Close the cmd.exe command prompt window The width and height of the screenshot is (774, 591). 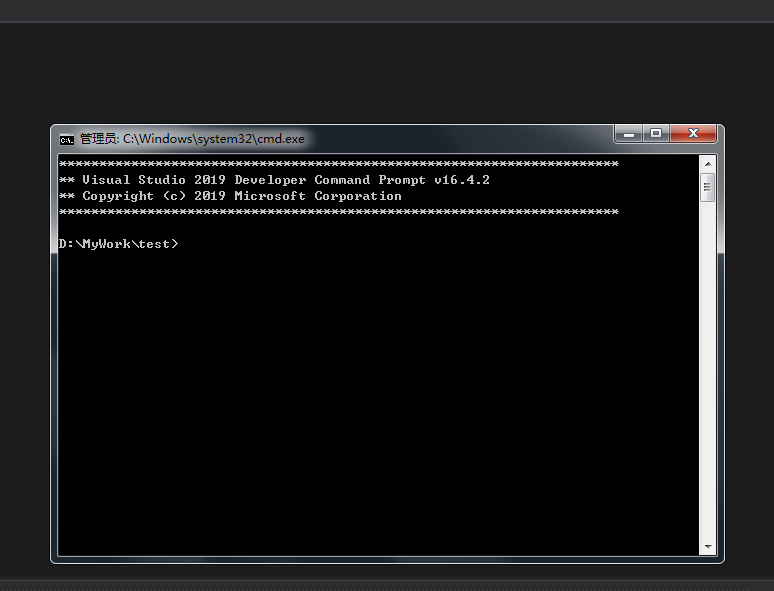point(693,133)
